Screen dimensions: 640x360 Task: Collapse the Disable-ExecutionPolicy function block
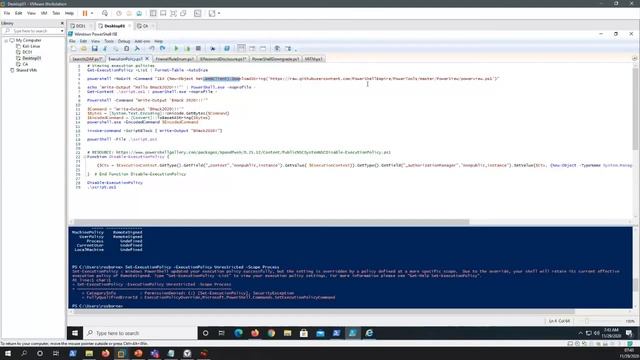(x=84, y=157)
